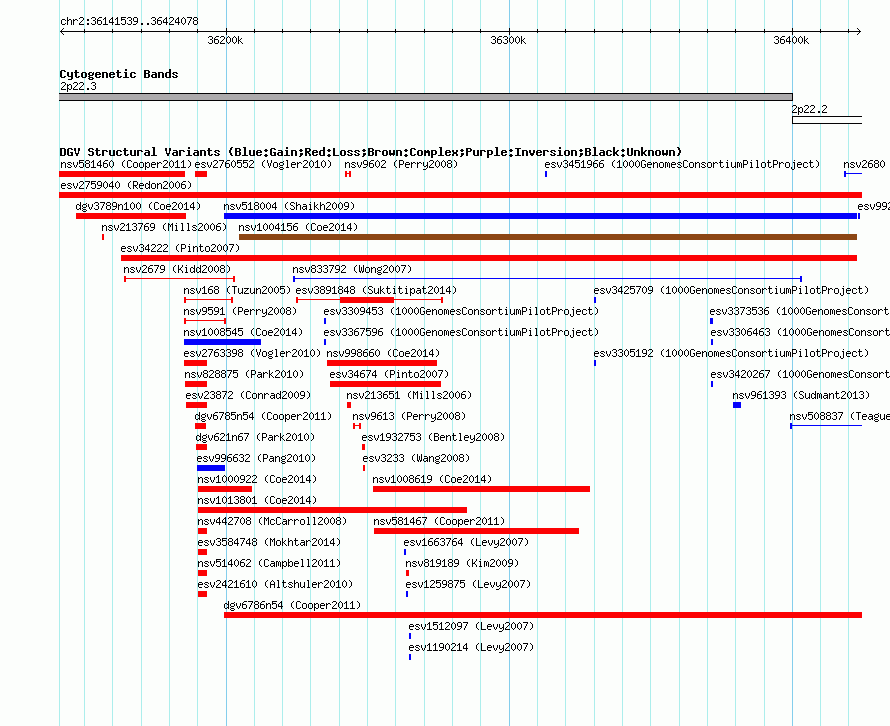The image size is (890, 726).
Task: Select the 2p22.3 cytogenetic band bar
Action: pos(426,97)
